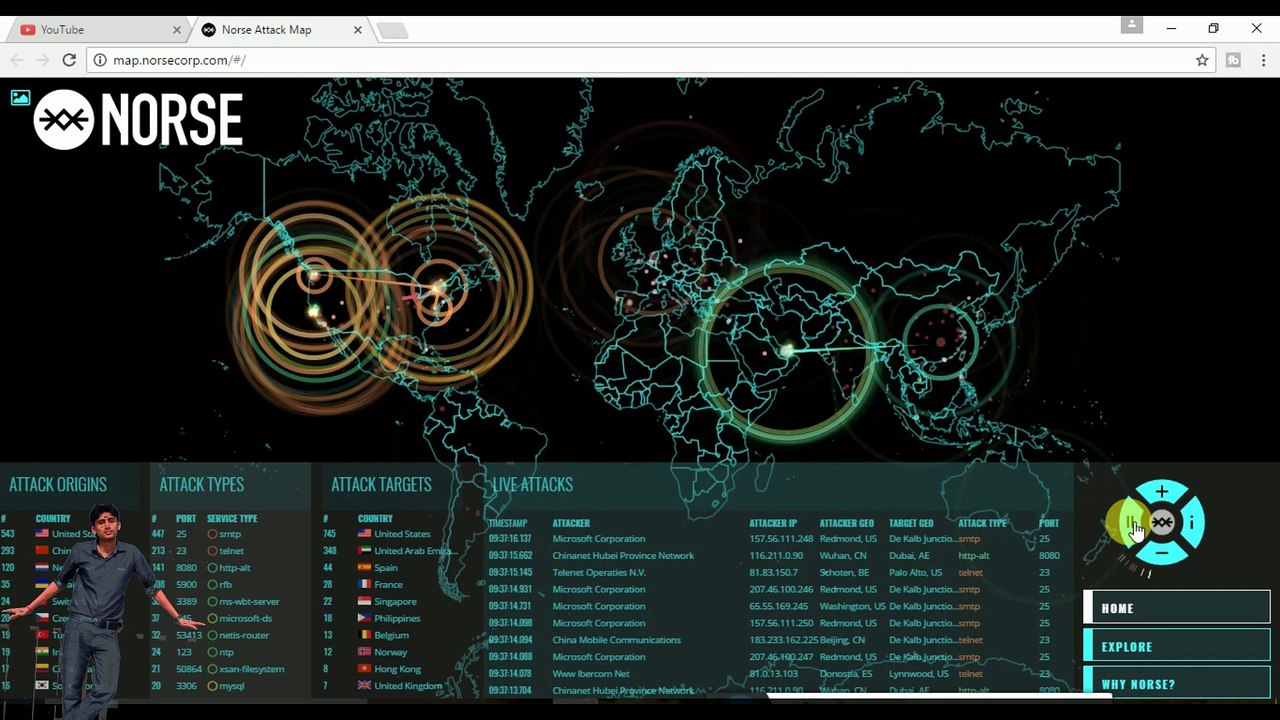This screenshot has width=1280, height=720.
Task: Click Belgium flag in Attack Targets
Action: pyautogui.click(x=364, y=635)
